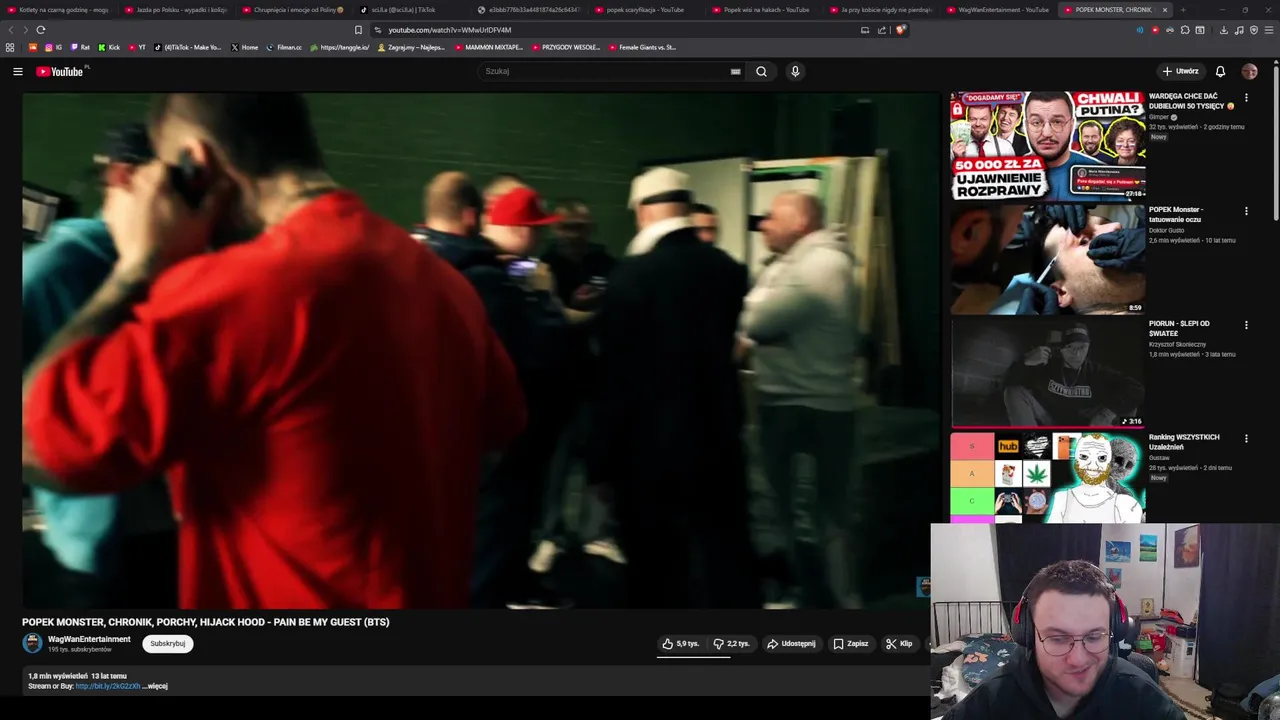The image size is (1280, 720).
Task: Open options for Ranking WSZYSTKICH Uzależnień video
Action: (1246, 438)
